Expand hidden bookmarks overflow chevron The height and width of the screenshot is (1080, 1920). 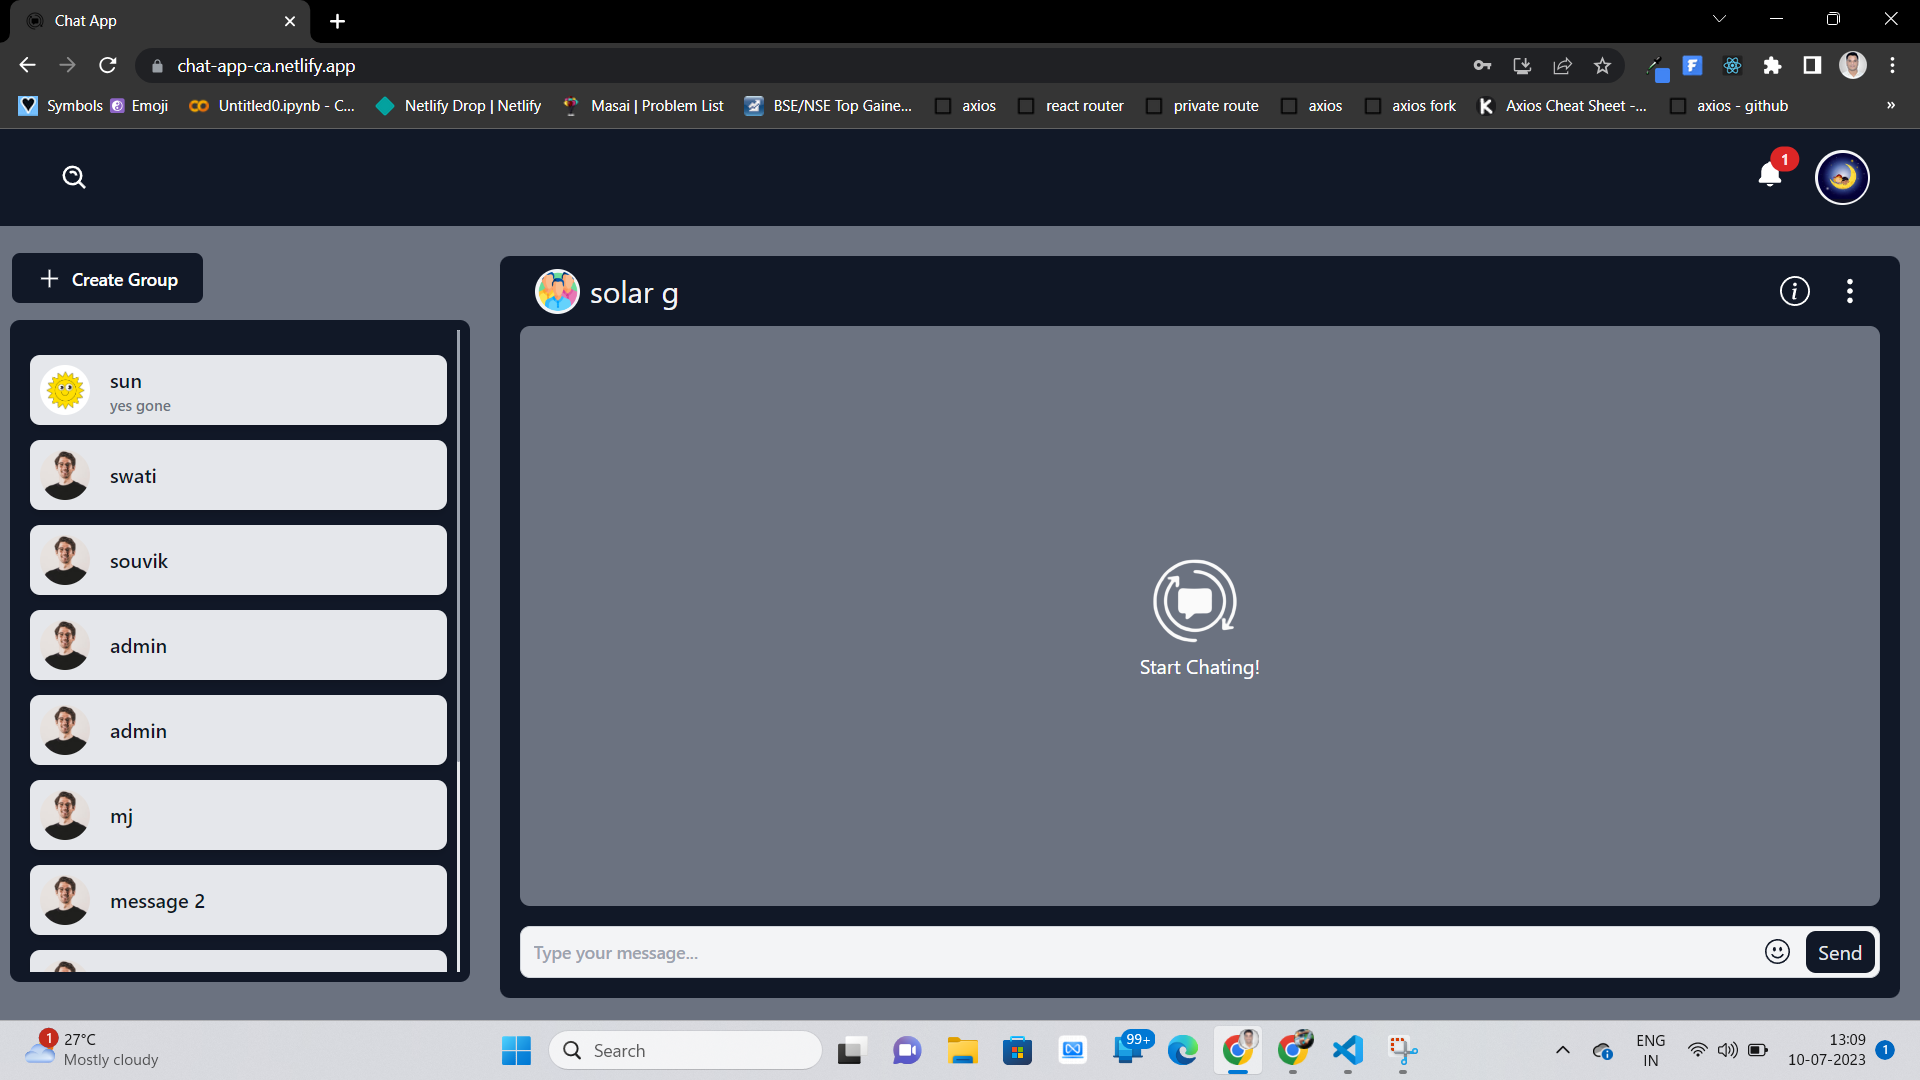[1890, 106]
